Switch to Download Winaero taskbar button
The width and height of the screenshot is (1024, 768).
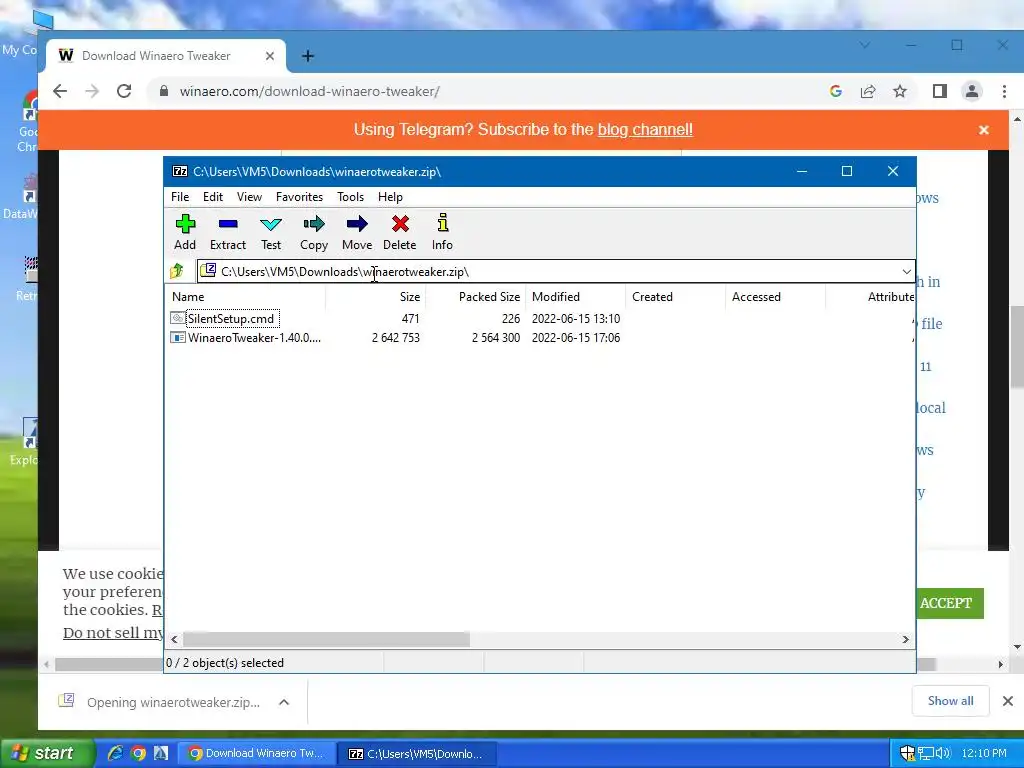pyautogui.click(x=257, y=753)
